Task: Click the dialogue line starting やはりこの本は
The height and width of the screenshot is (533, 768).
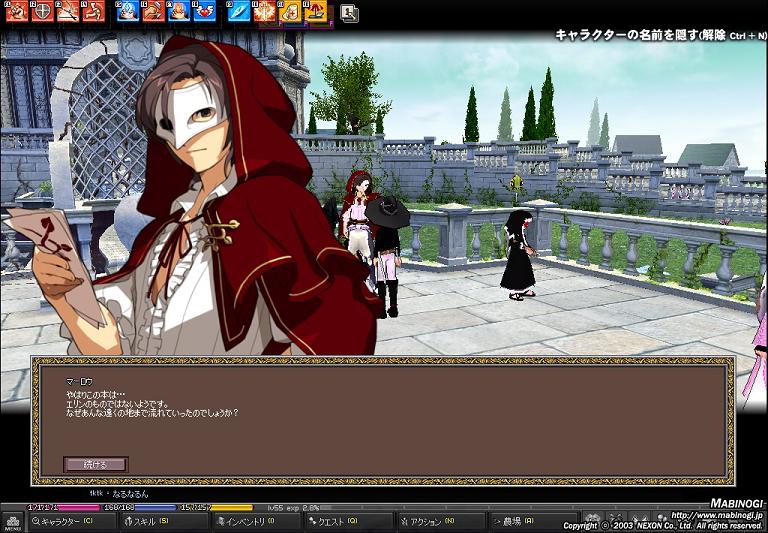Action: (96, 394)
